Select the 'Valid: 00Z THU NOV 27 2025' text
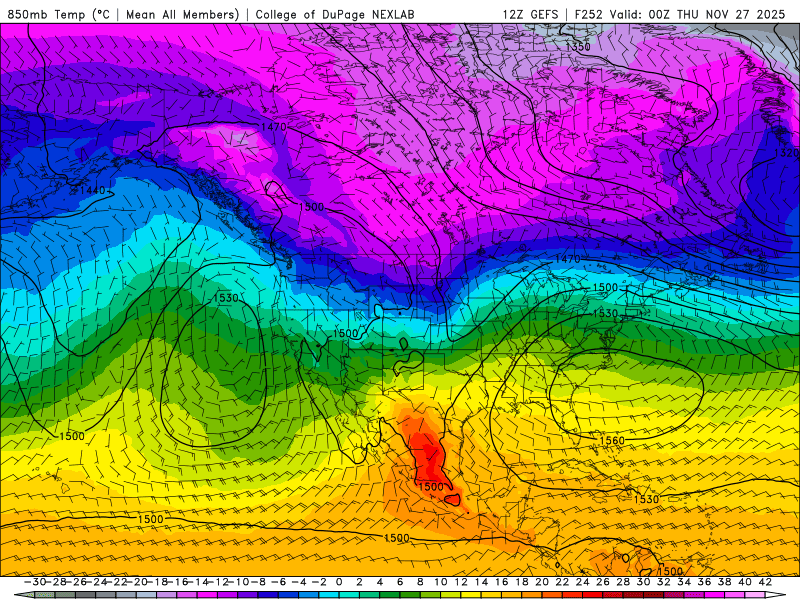 697,14
